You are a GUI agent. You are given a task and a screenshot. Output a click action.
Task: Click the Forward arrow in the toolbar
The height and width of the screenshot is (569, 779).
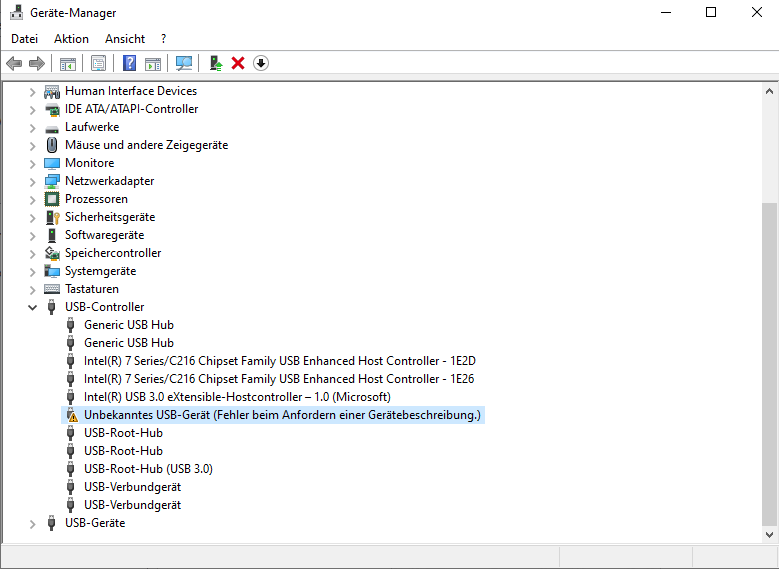point(37,64)
